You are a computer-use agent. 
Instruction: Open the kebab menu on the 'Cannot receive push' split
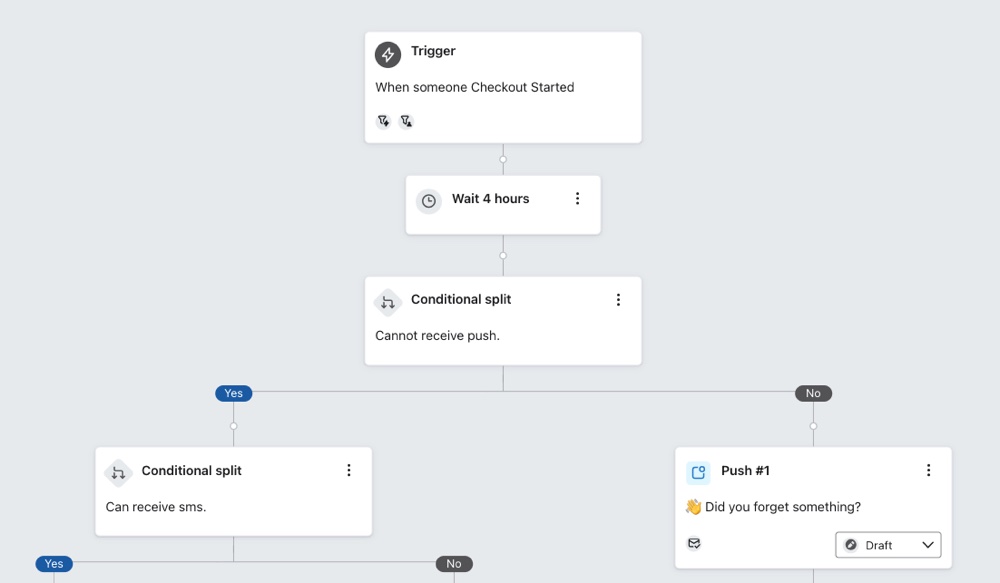click(x=618, y=299)
